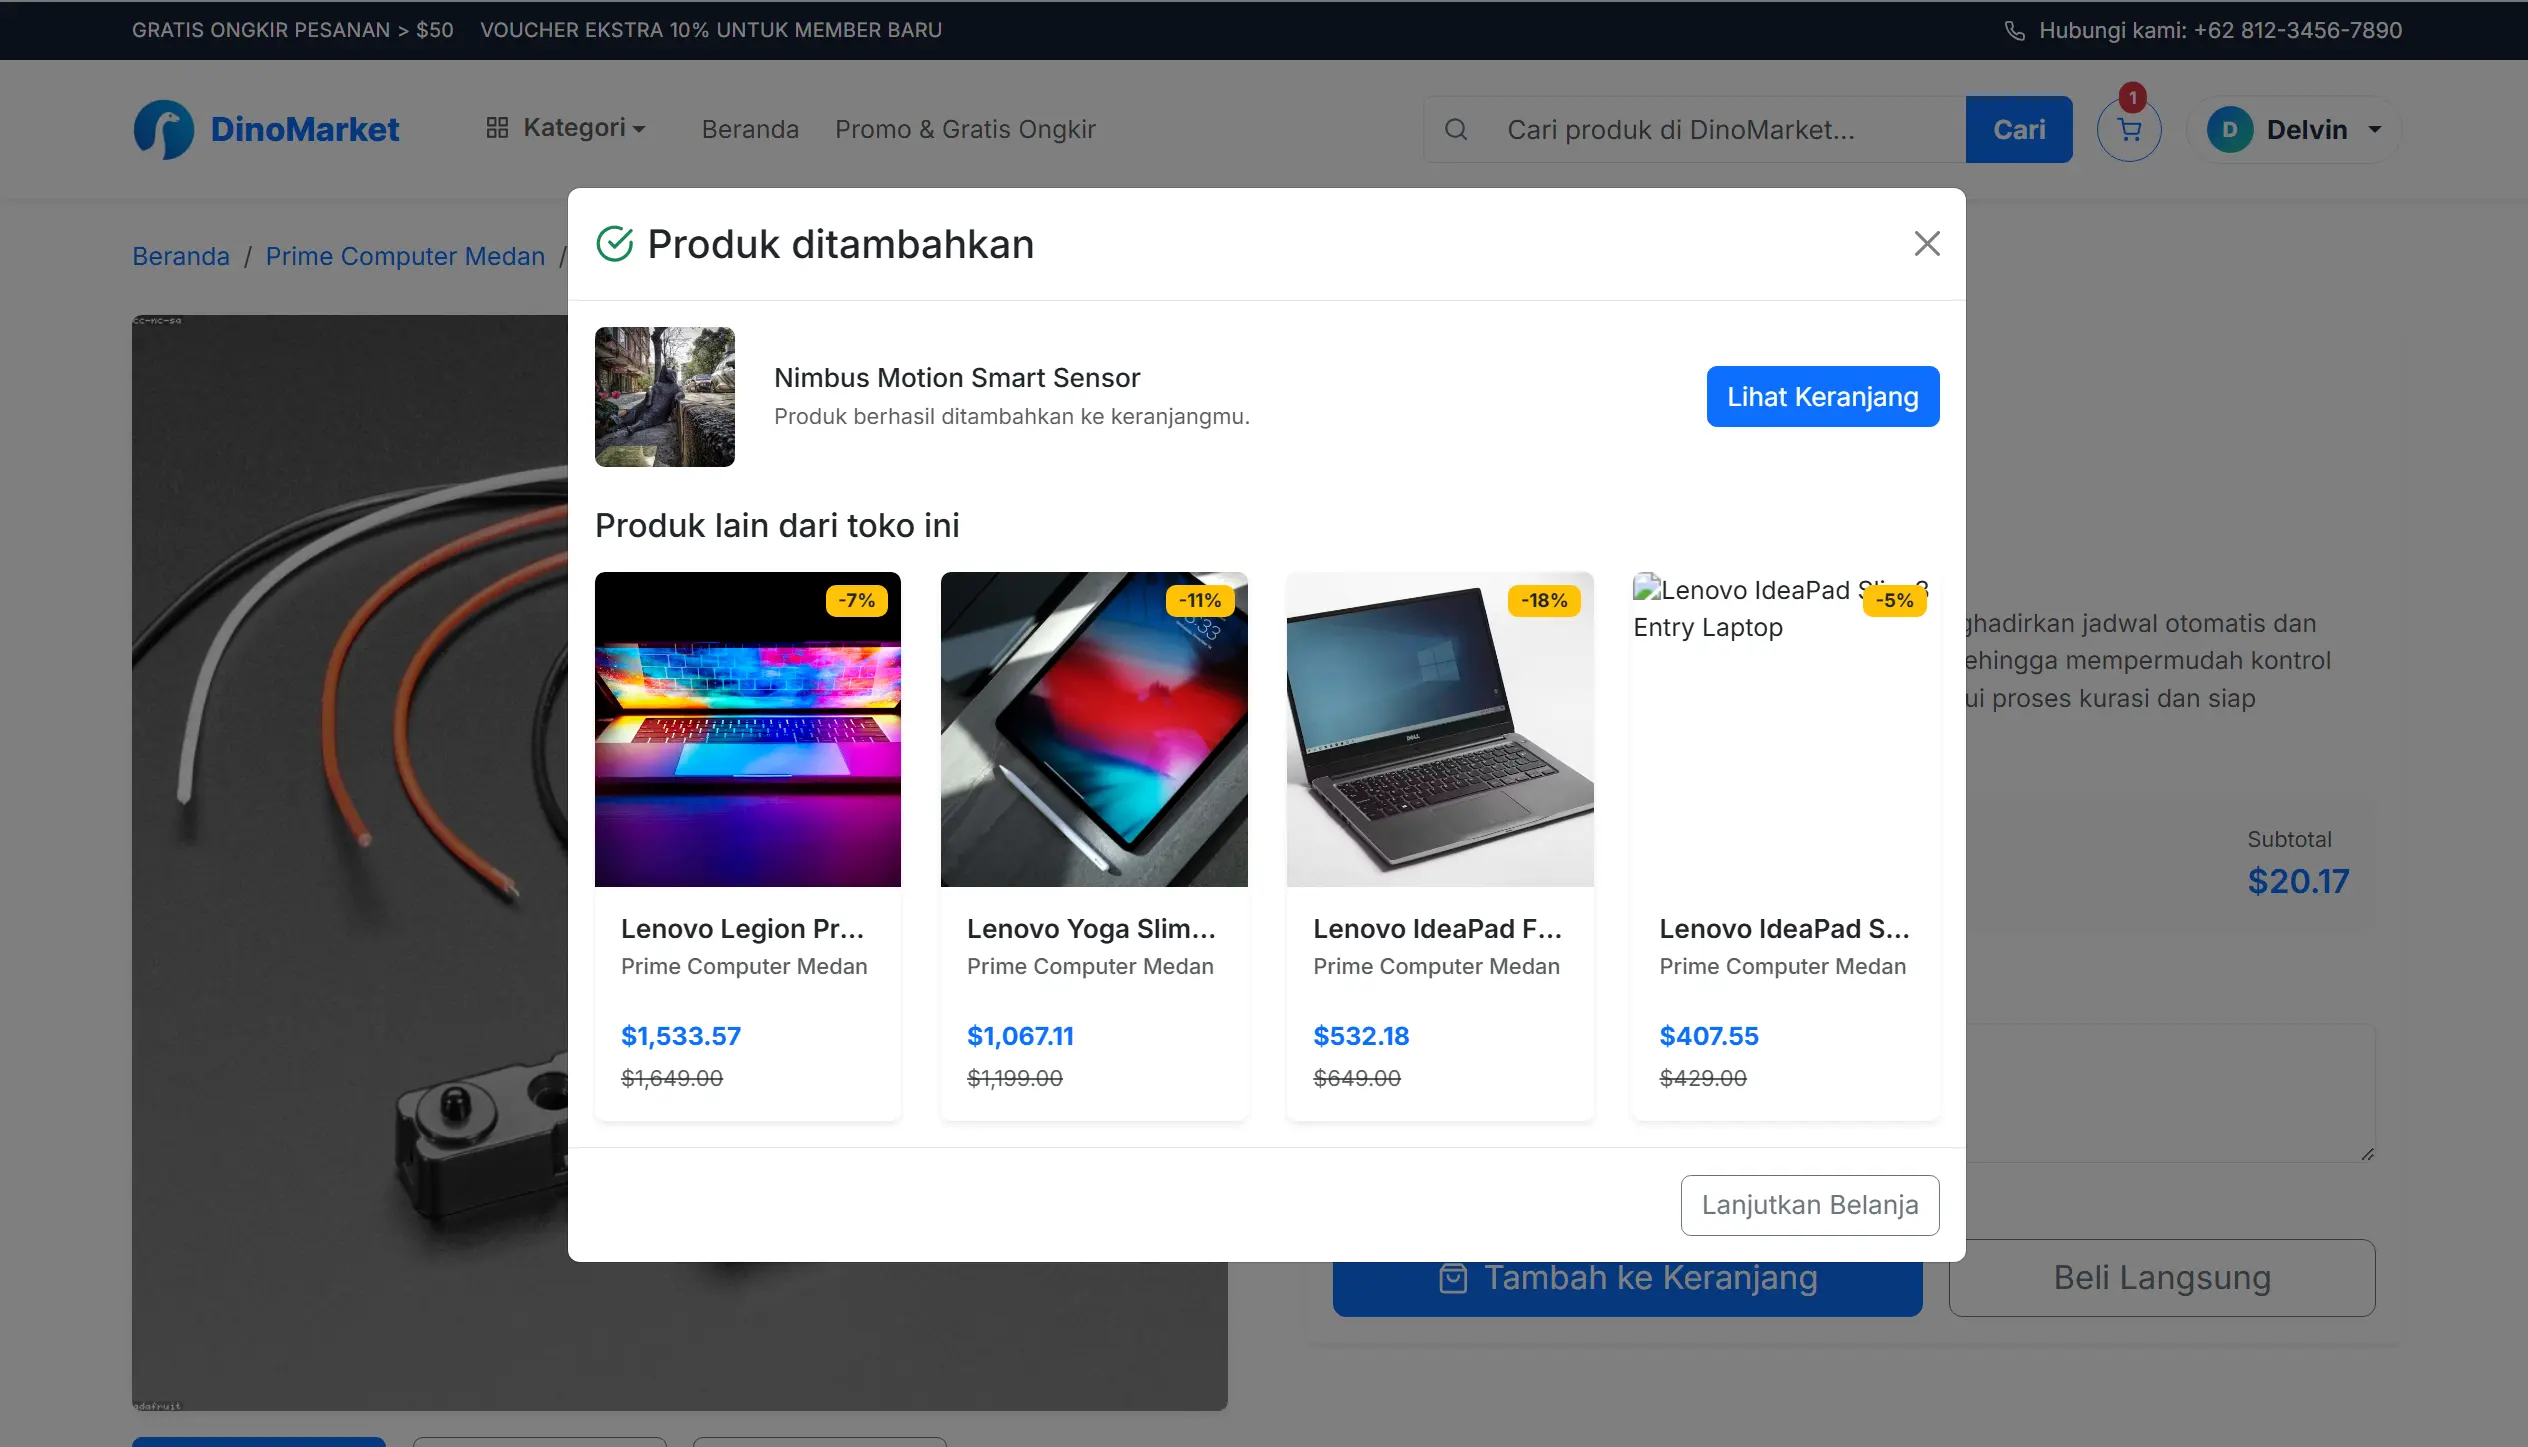Click Lenovo Yoga Slim... product title

[x=1091, y=929]
